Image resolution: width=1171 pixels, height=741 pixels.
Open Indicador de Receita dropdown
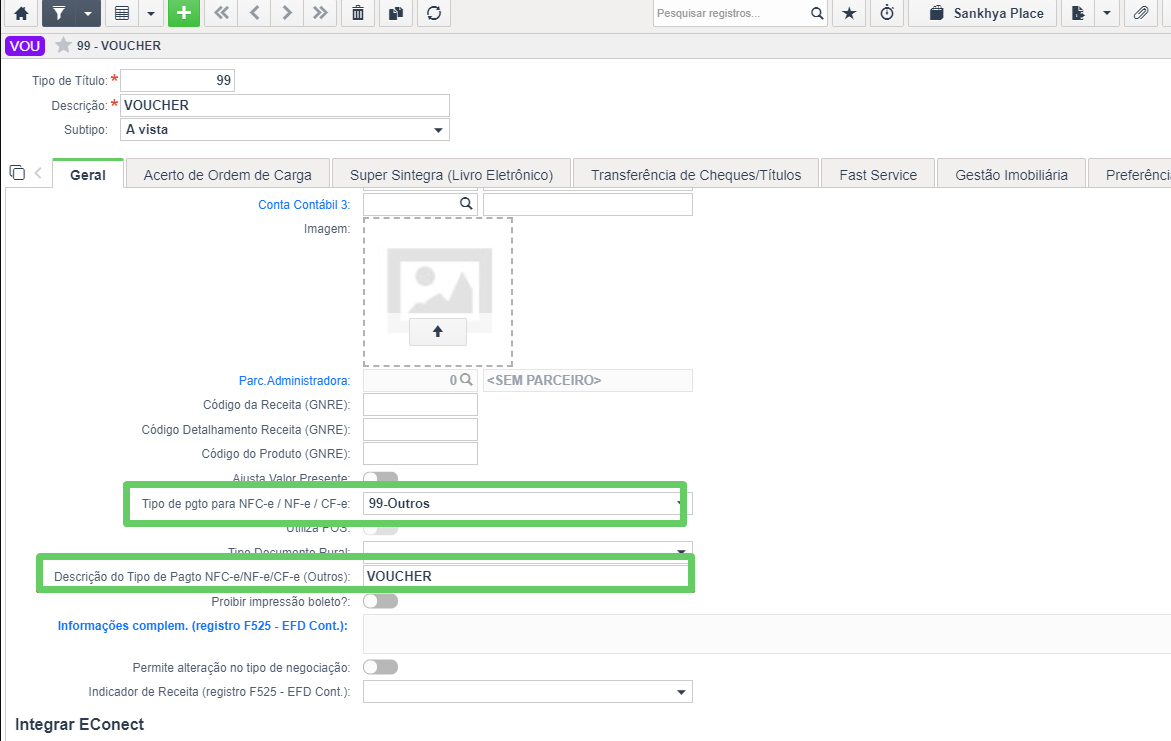527,692
